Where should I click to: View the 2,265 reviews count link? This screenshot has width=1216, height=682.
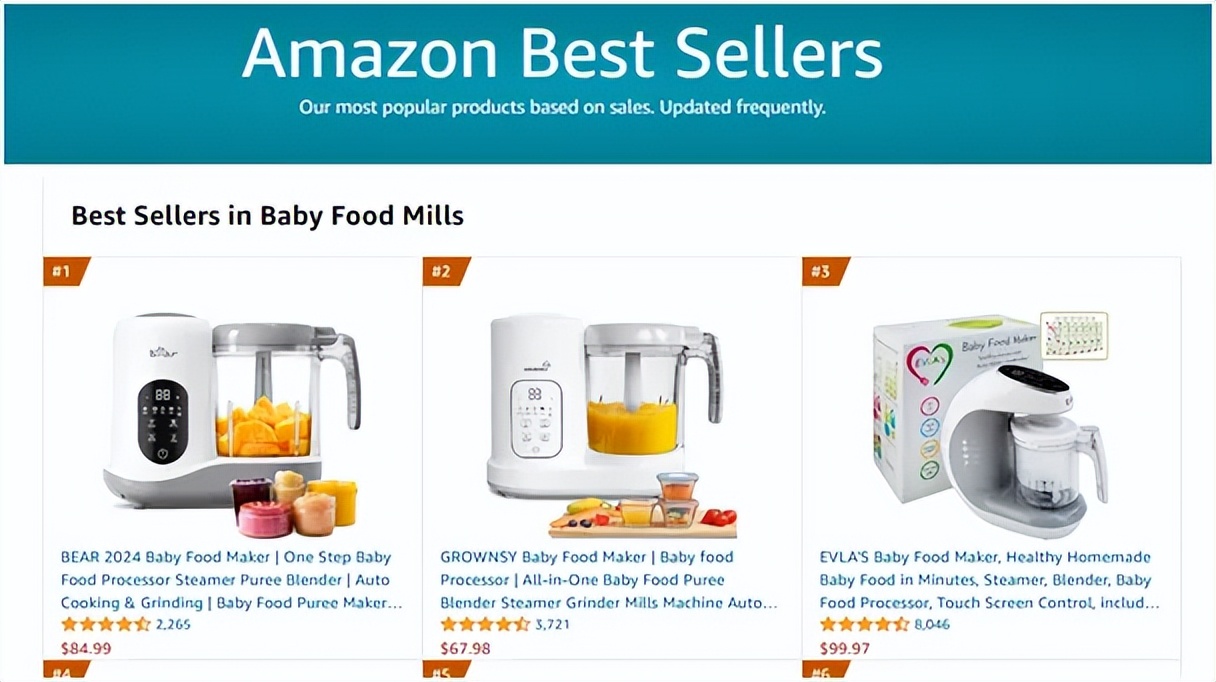(x=173, y=625)
